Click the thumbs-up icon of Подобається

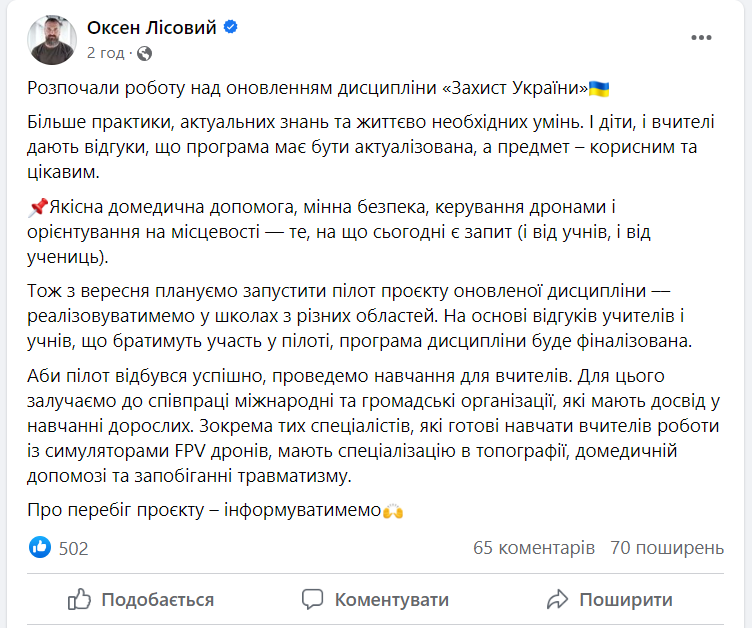(x=80, y=600)
